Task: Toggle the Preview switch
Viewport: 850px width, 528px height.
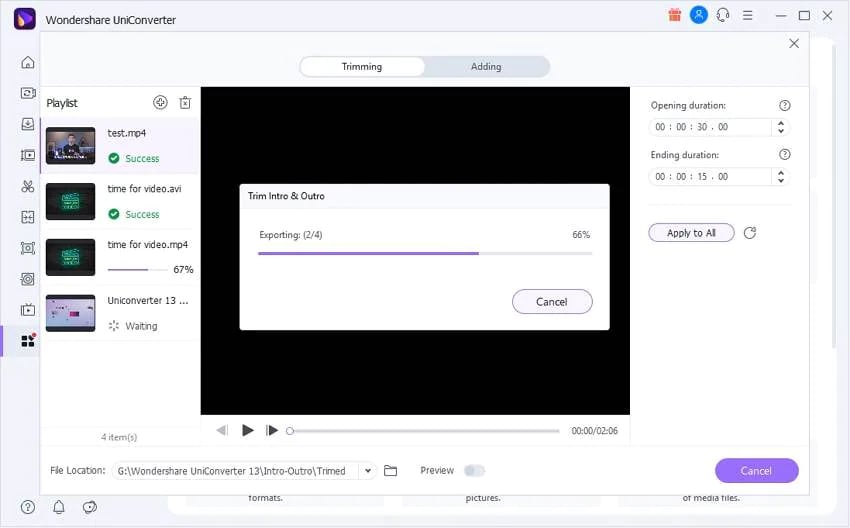Action: (474, 471)
